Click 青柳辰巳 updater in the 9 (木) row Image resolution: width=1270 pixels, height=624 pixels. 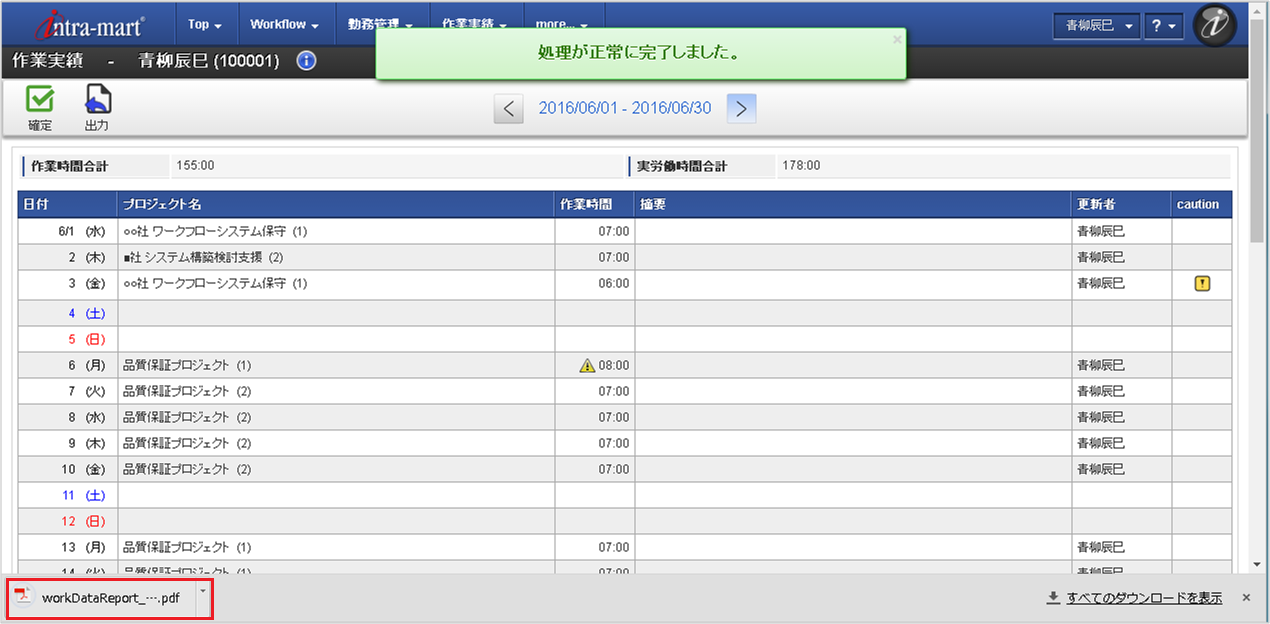click(1121, 443)
